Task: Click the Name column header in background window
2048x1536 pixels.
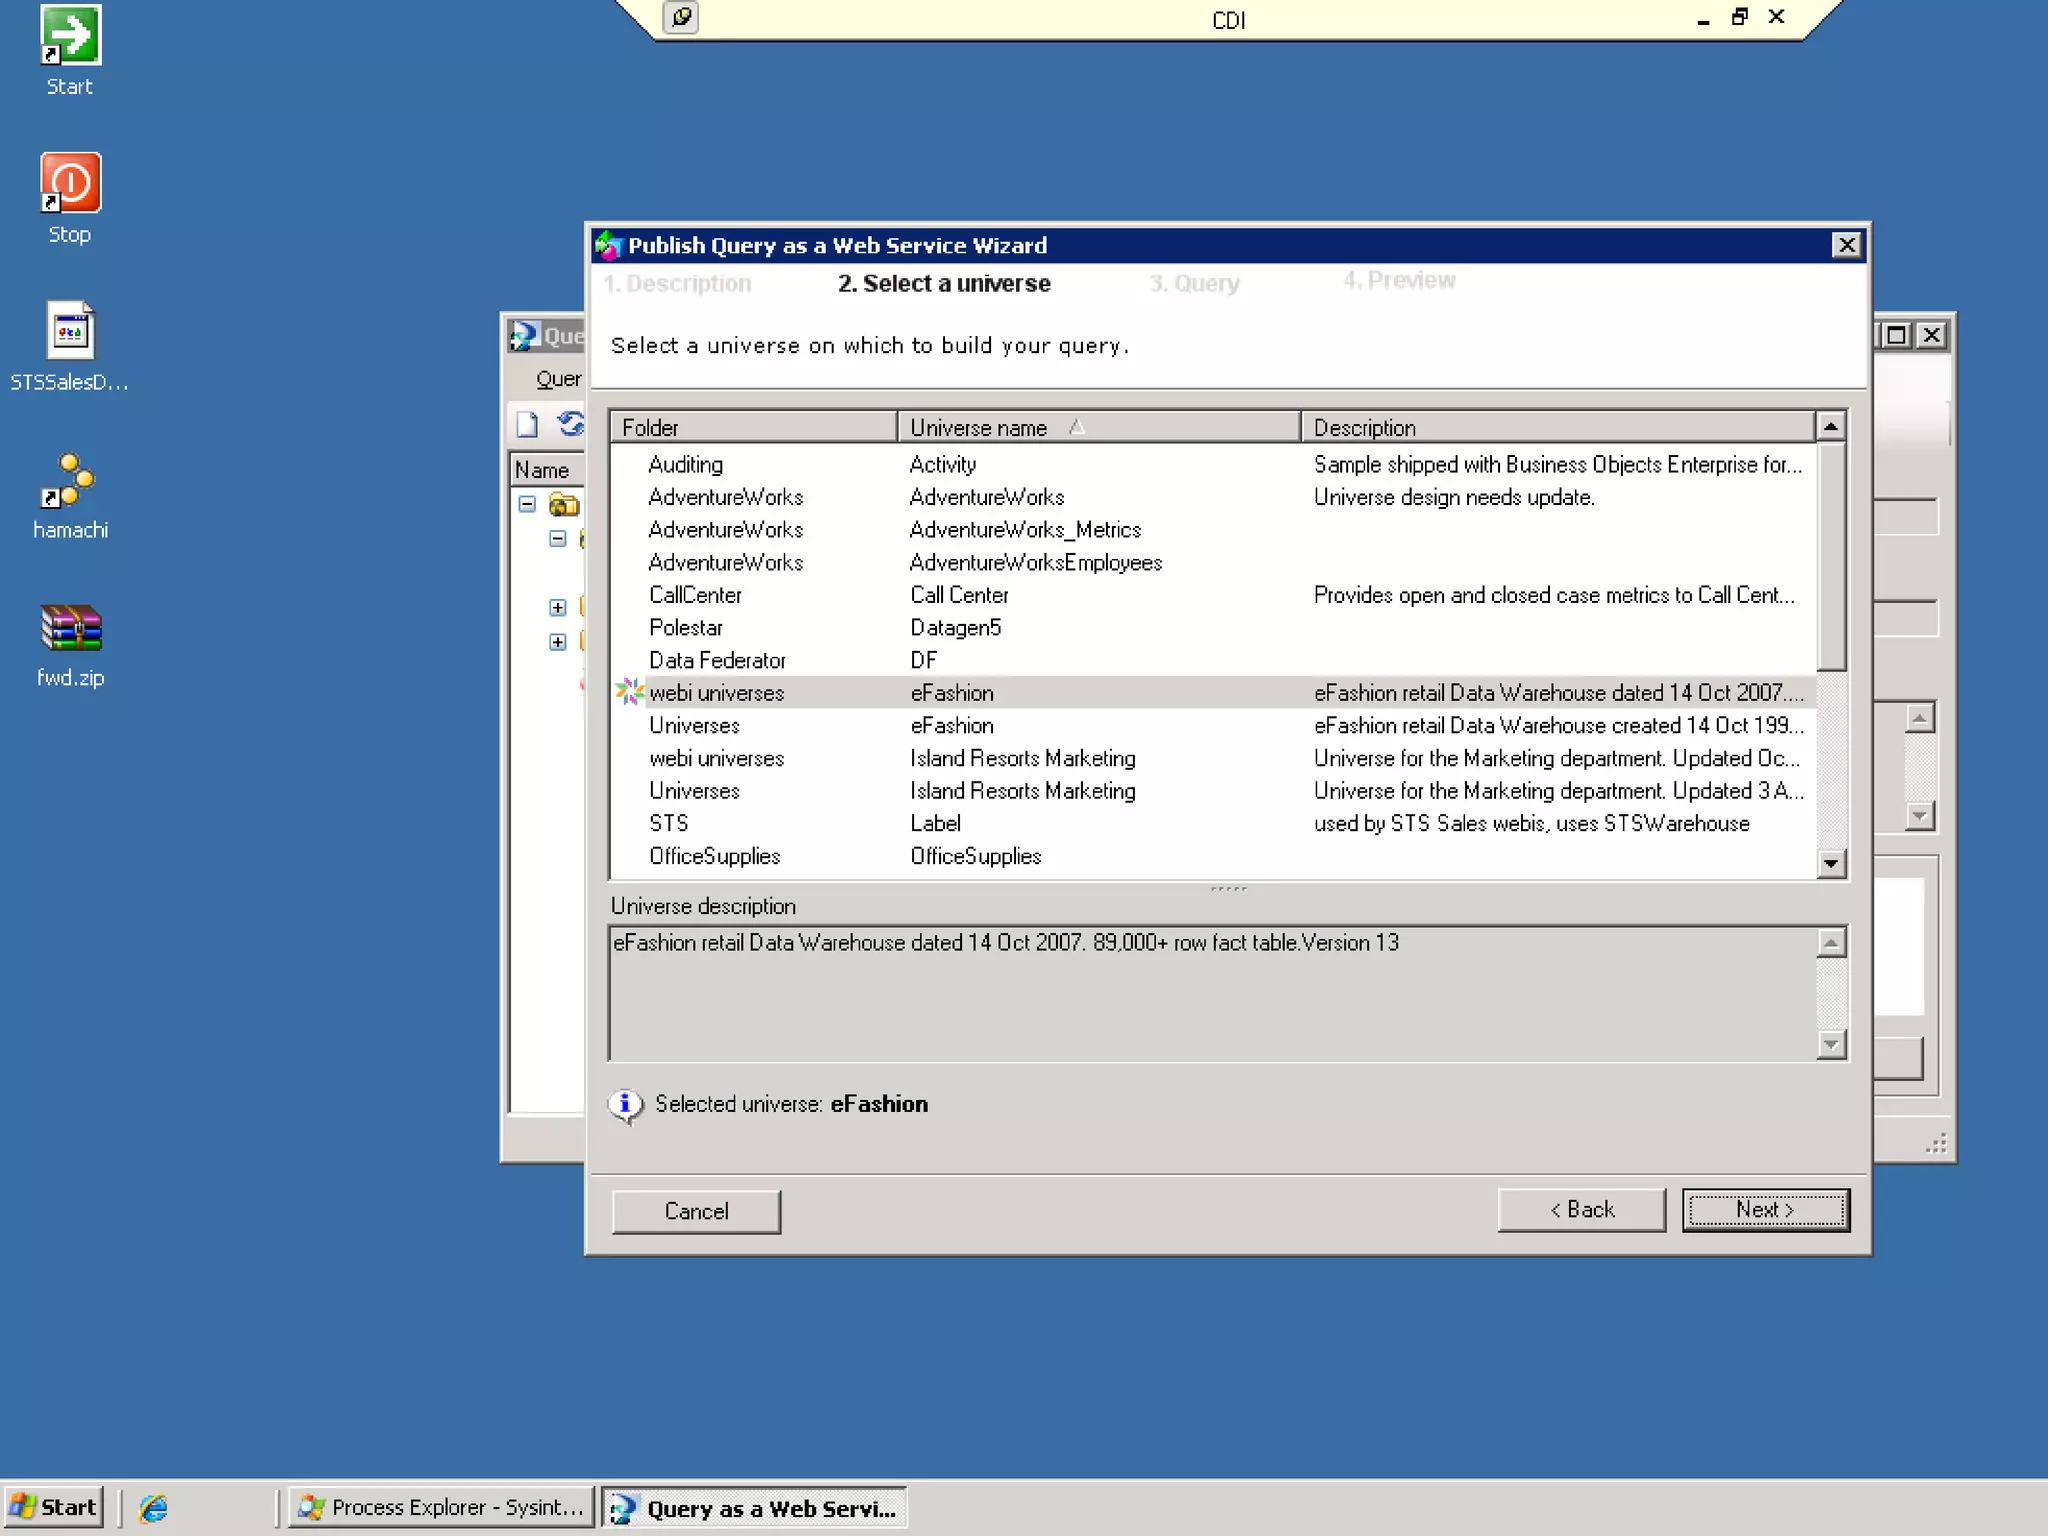Action: click(547, 470)
